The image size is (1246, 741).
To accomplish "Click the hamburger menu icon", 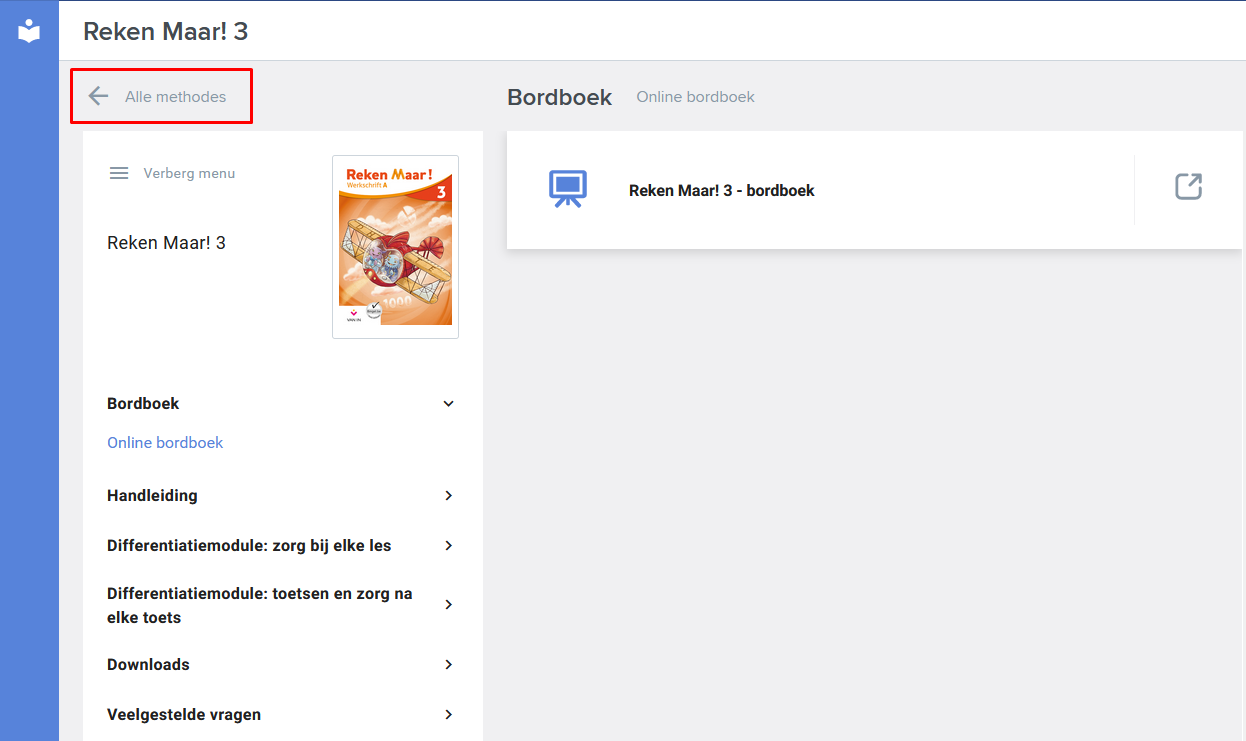I will click(x=119, y=173).
